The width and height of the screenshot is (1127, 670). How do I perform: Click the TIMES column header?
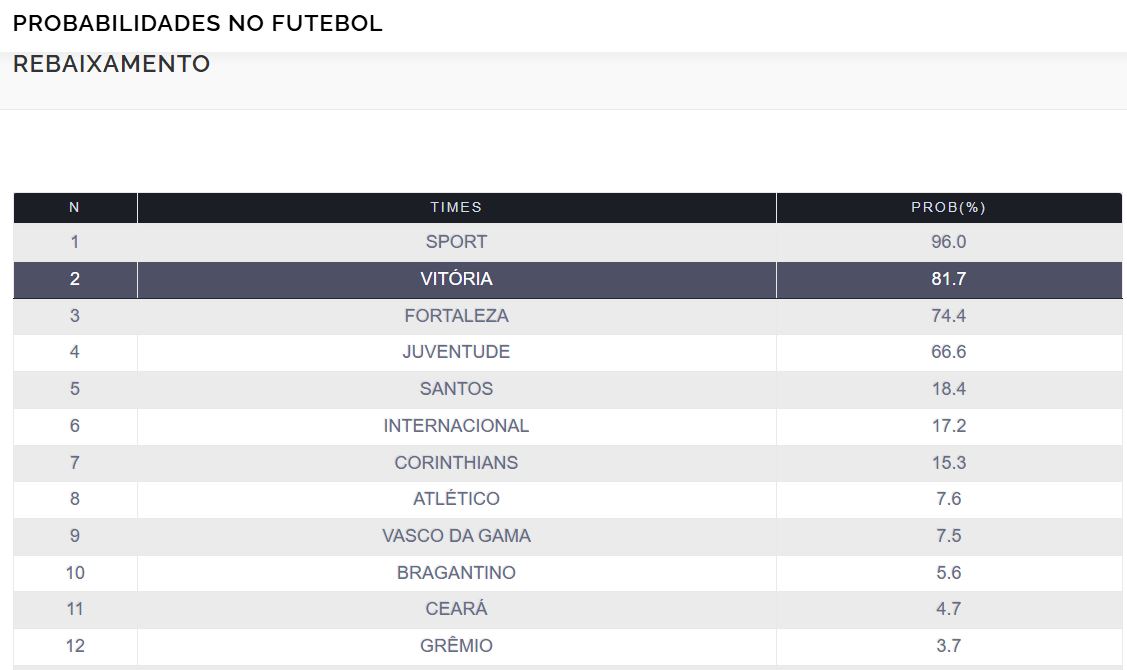pyautogui.click(x=456, y=207)
